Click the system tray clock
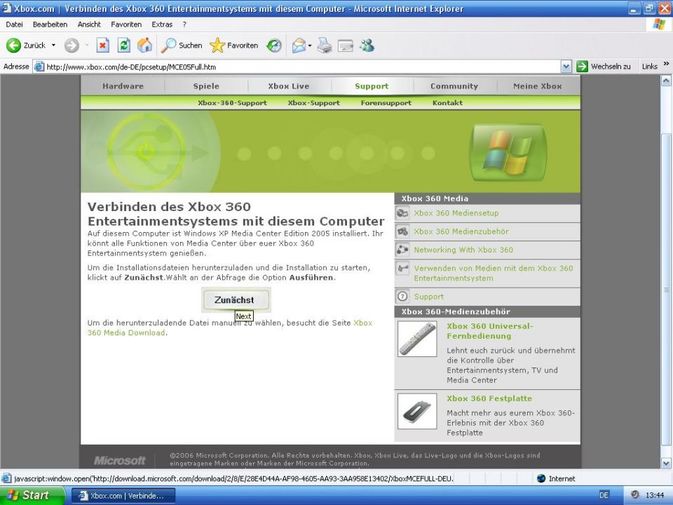 tap(655, 495)
